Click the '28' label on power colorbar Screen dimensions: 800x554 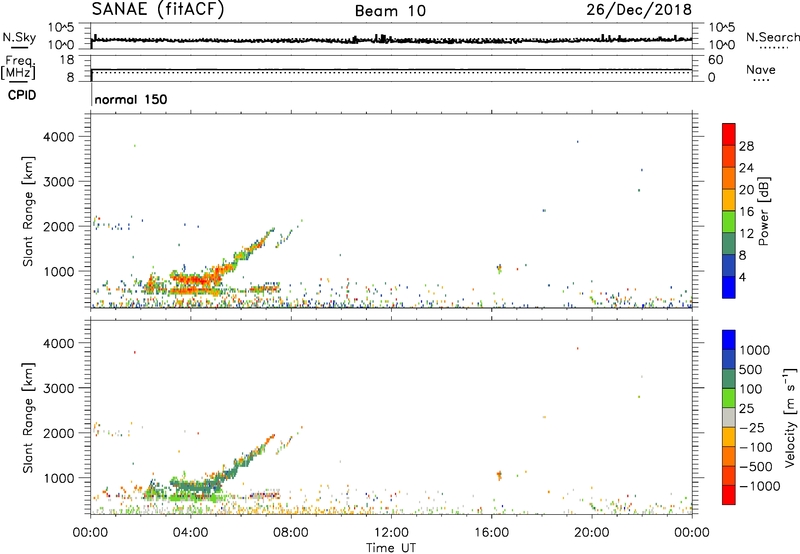(746, 146)
